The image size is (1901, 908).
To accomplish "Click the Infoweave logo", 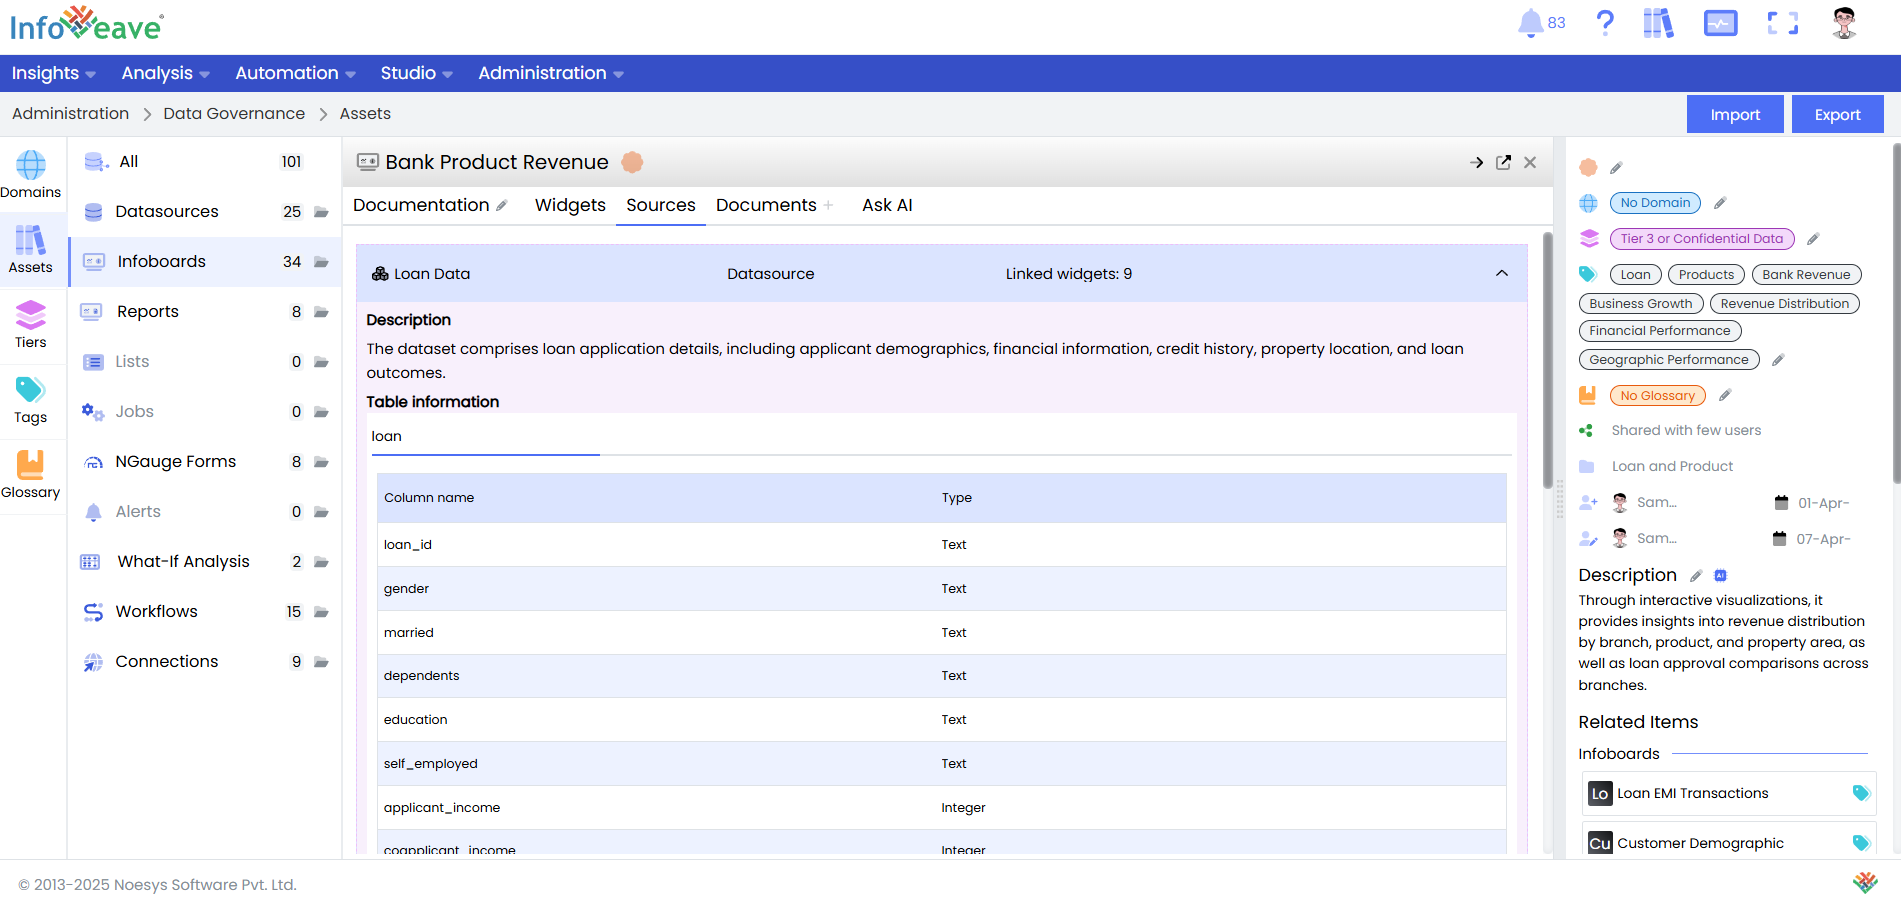I will tap(87, 24).
